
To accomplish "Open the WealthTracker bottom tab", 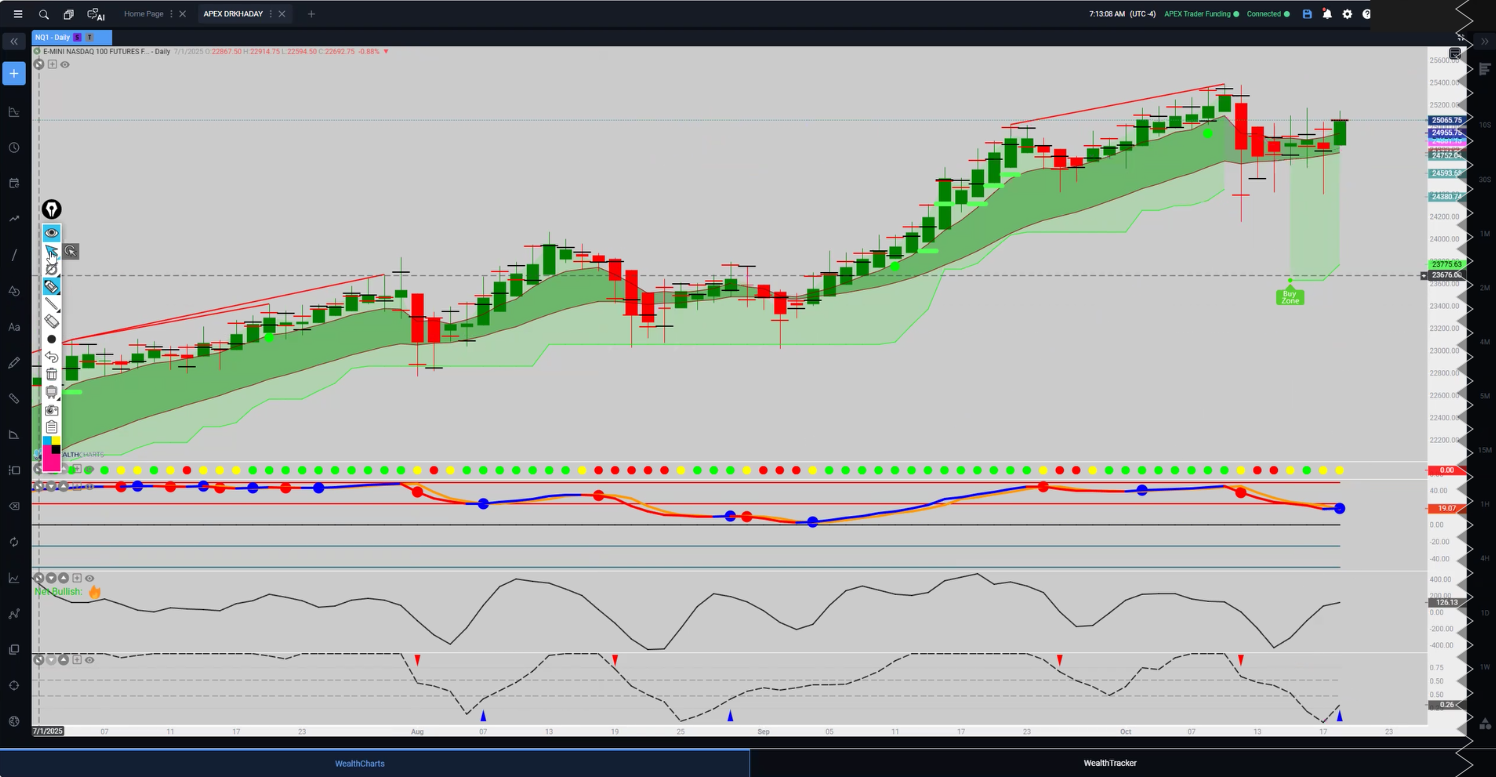I will [x=1110, y=763].
